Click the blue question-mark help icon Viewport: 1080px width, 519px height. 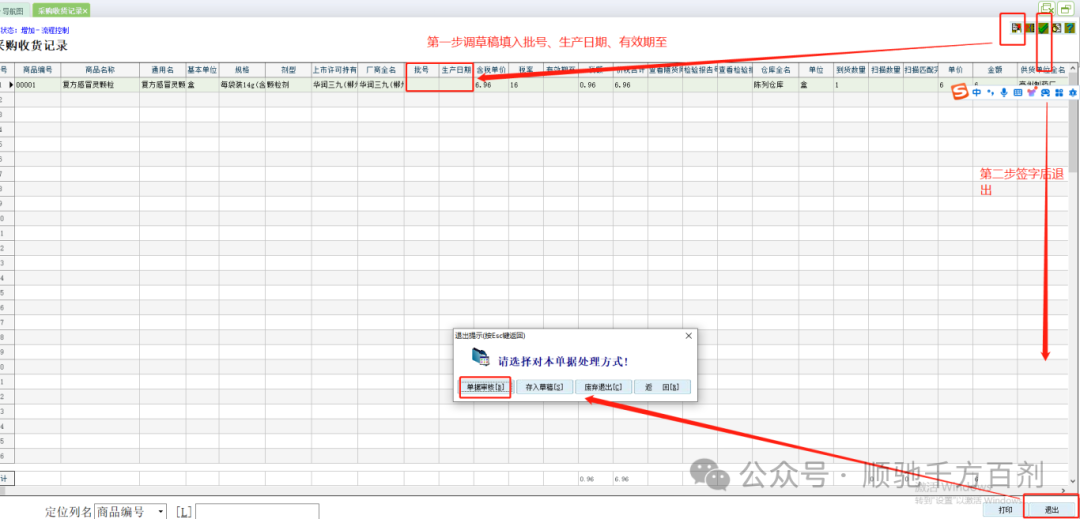click(x=1070, y=28)
